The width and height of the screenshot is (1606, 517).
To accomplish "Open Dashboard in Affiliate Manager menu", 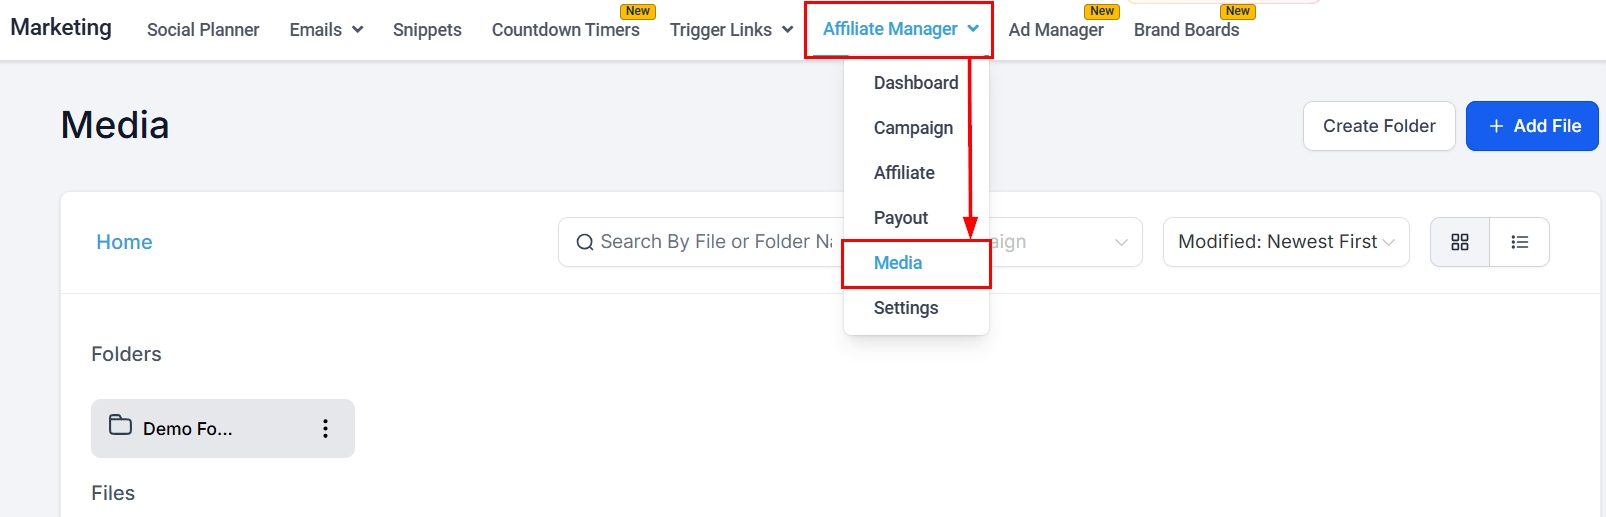I will click(x=915, y=83).
